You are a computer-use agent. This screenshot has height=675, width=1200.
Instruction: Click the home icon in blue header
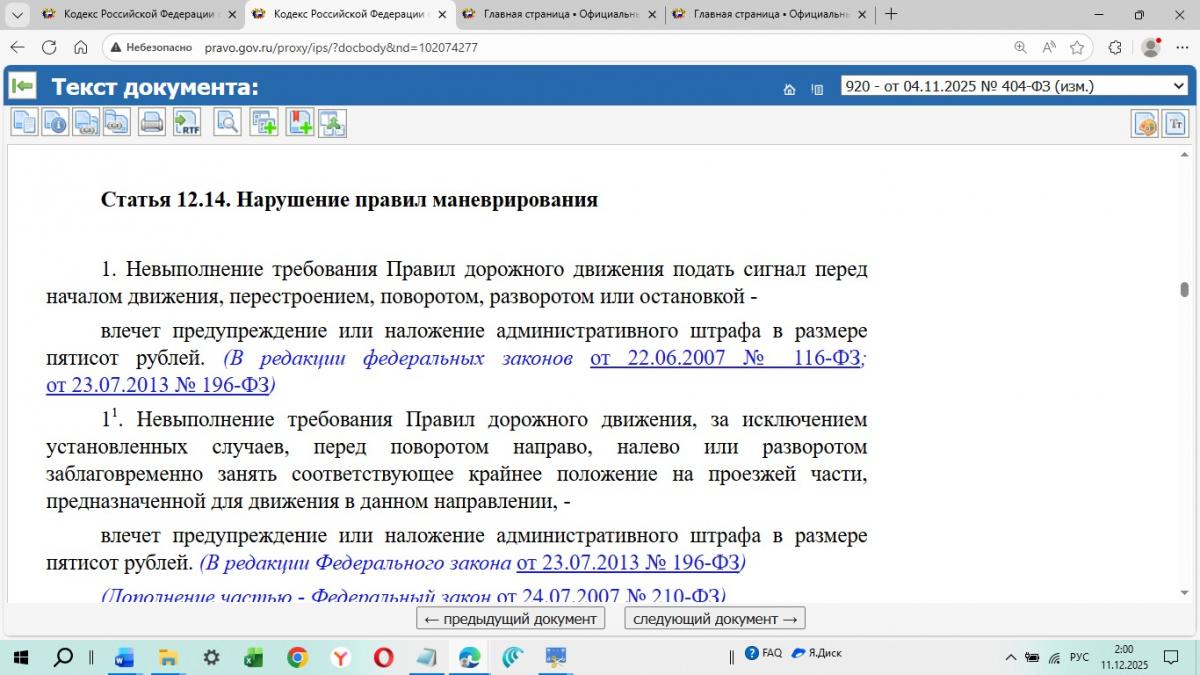tap(789, 89)
